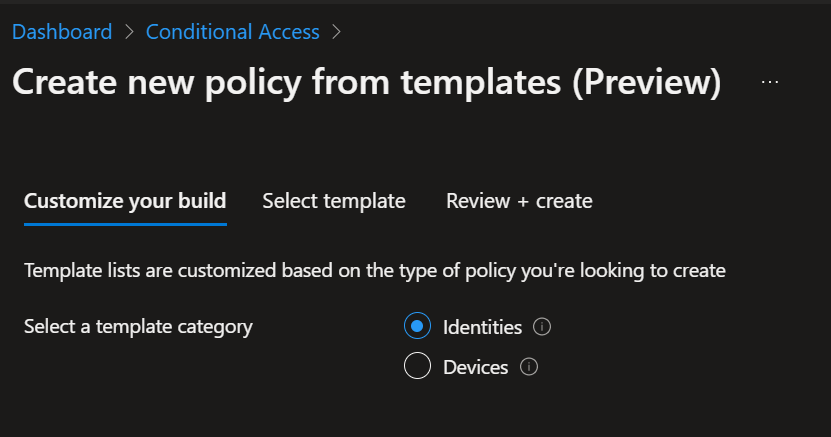Image resolution: width=831 pixels, height=437 pixels.
Task: Click the blue underline under active tab
Action: click(125, 224)
